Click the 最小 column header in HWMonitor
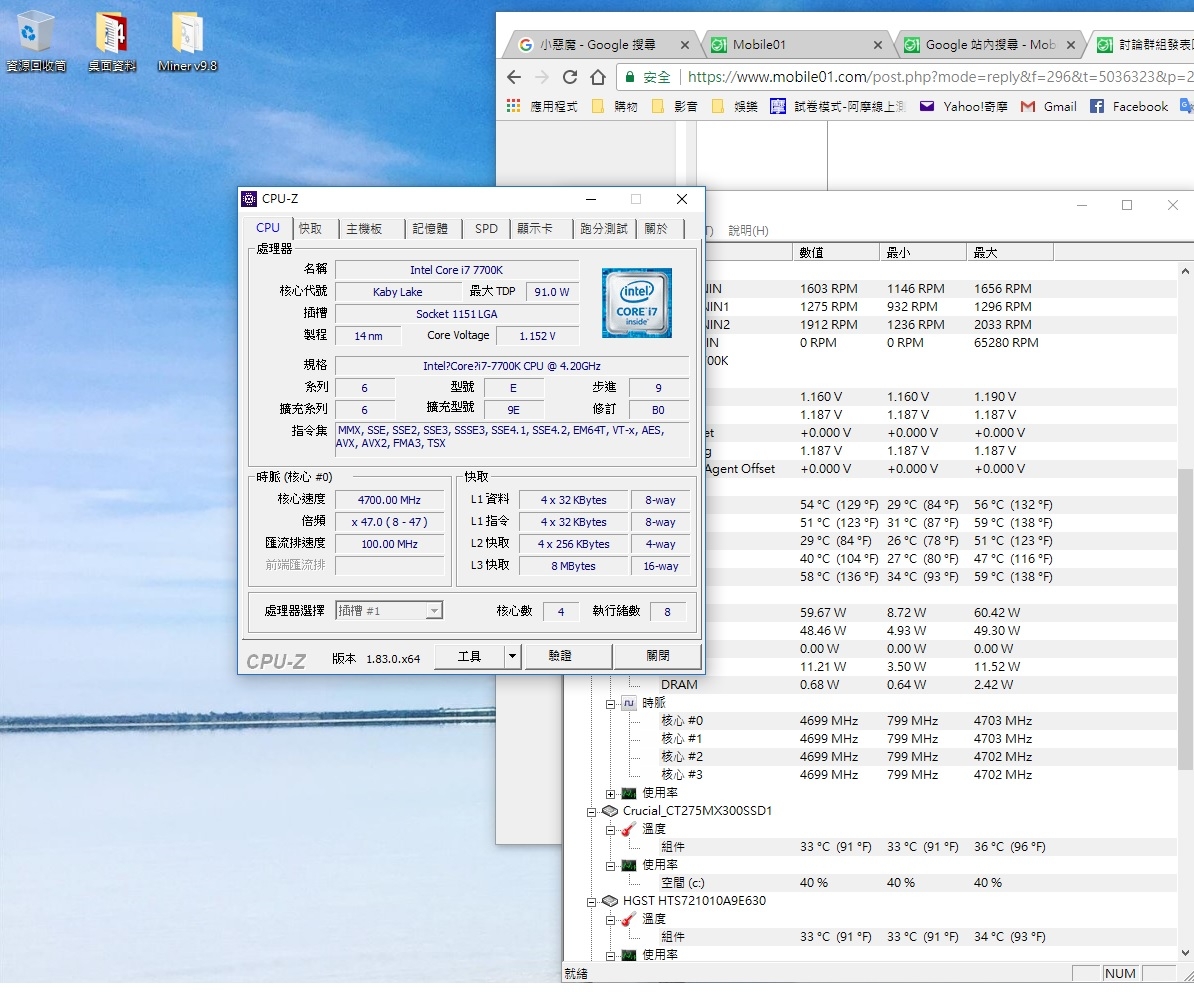Viewport: 1194px width, 992px height. point(922,253)
